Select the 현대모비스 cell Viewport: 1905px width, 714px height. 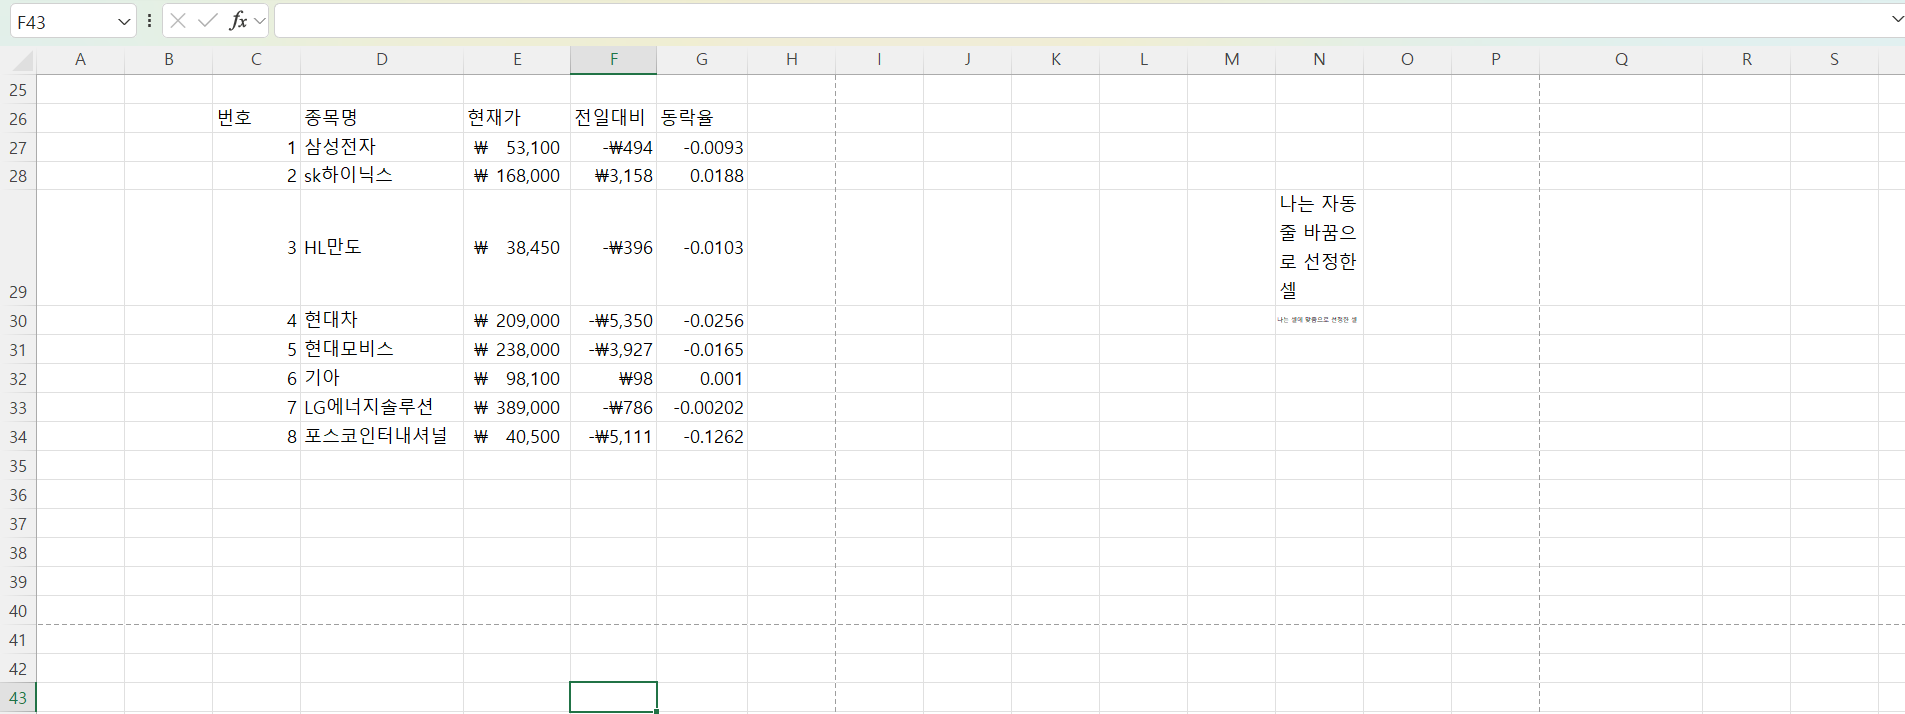pyautogui.click(x=382, y=349)
